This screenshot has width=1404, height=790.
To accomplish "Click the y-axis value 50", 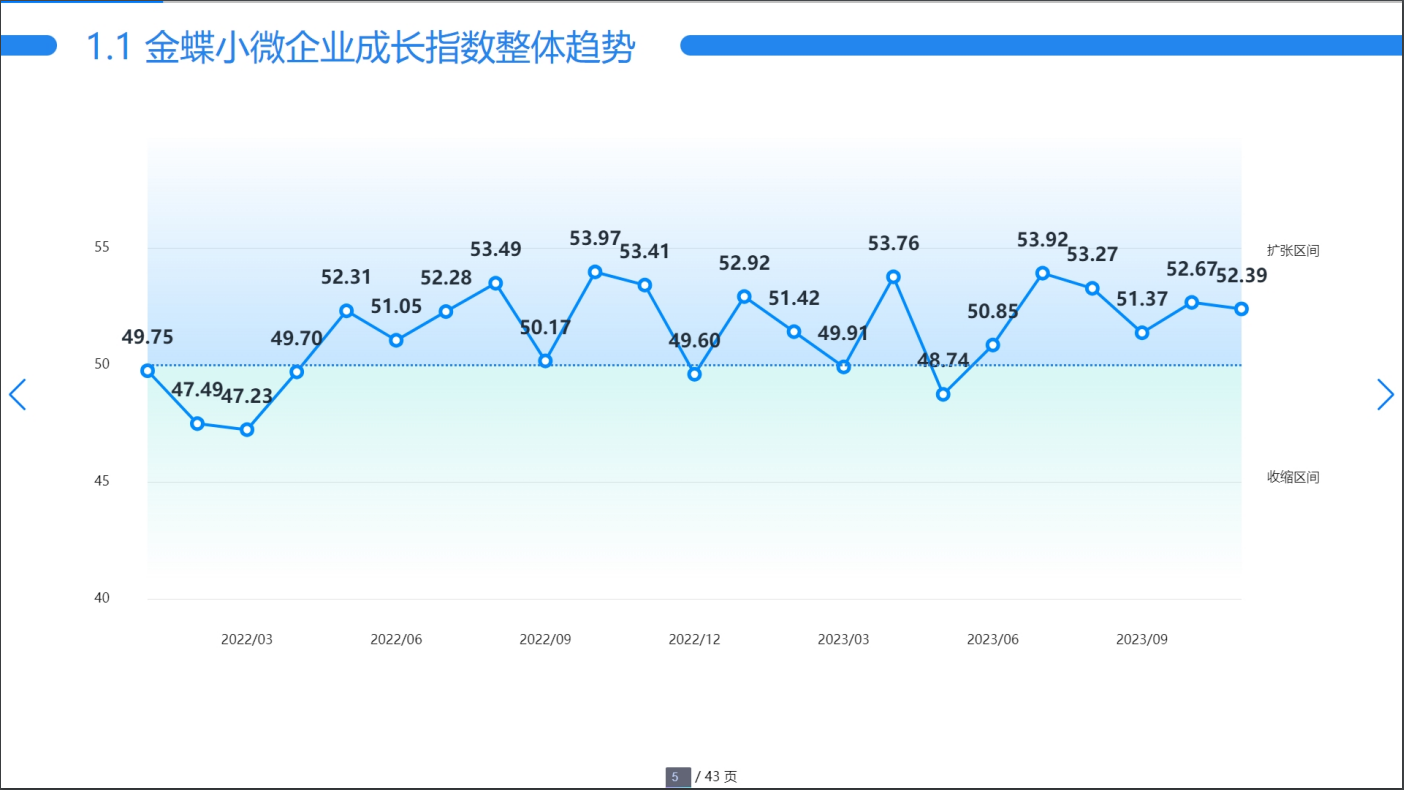I will click(102, 364).
